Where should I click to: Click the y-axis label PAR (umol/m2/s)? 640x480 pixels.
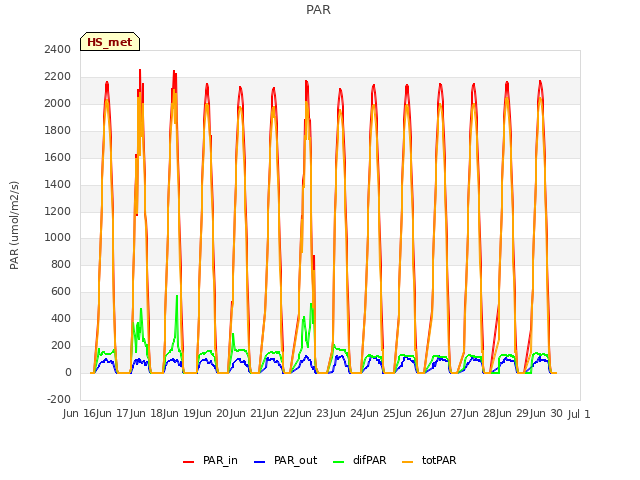(14, 225)
